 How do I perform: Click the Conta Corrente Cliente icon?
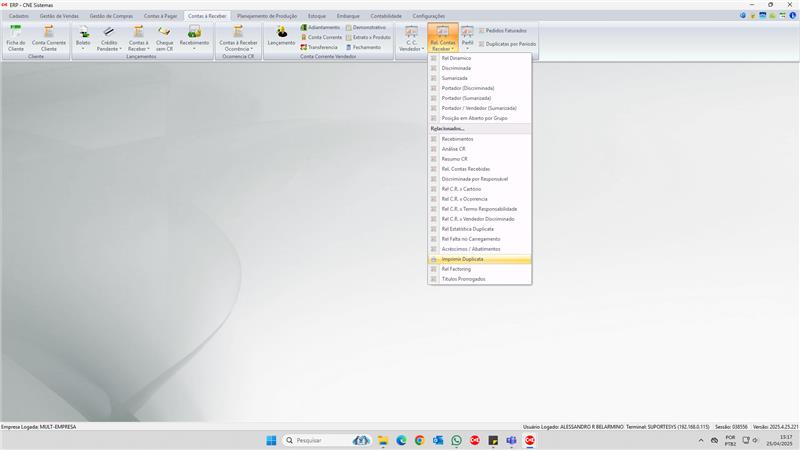(49, 38)
